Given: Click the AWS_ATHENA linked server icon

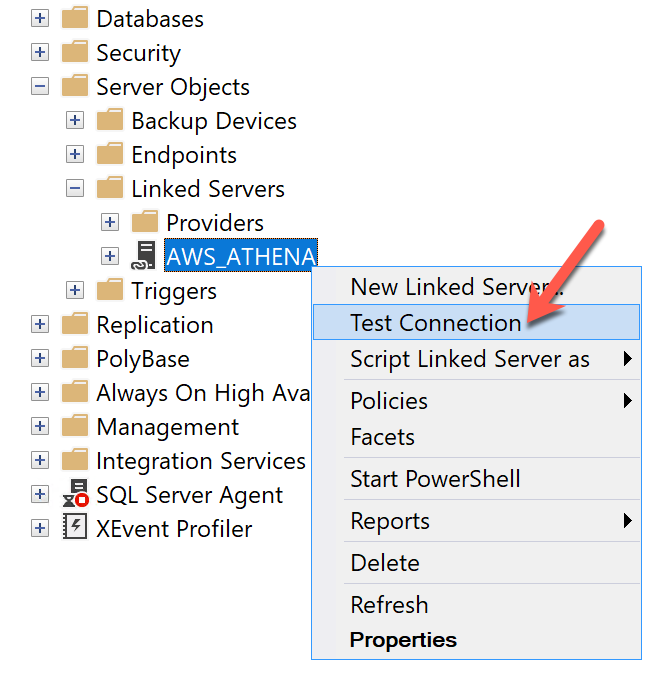Looking at the screenshot, I should point(144,256).
